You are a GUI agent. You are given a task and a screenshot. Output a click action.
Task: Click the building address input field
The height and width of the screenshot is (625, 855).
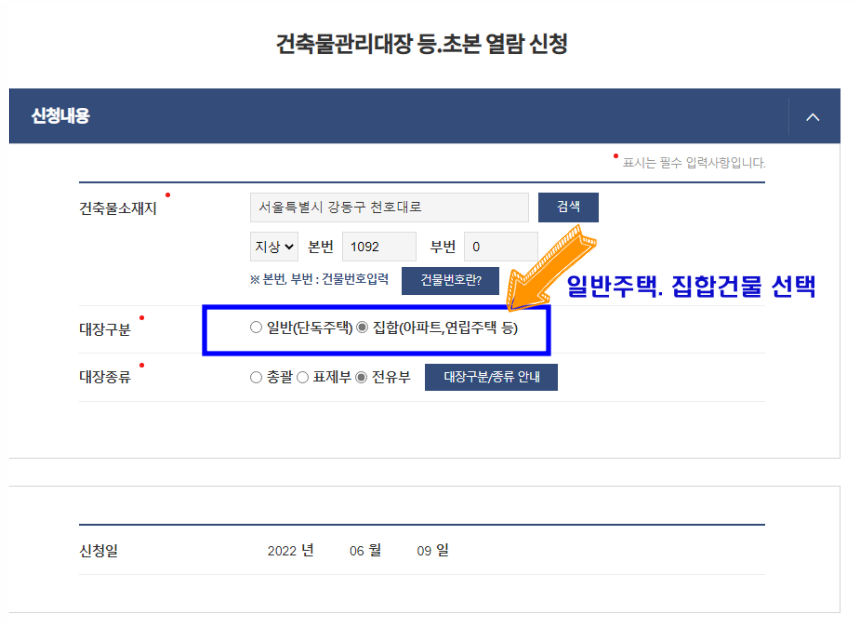pos(390,207)
